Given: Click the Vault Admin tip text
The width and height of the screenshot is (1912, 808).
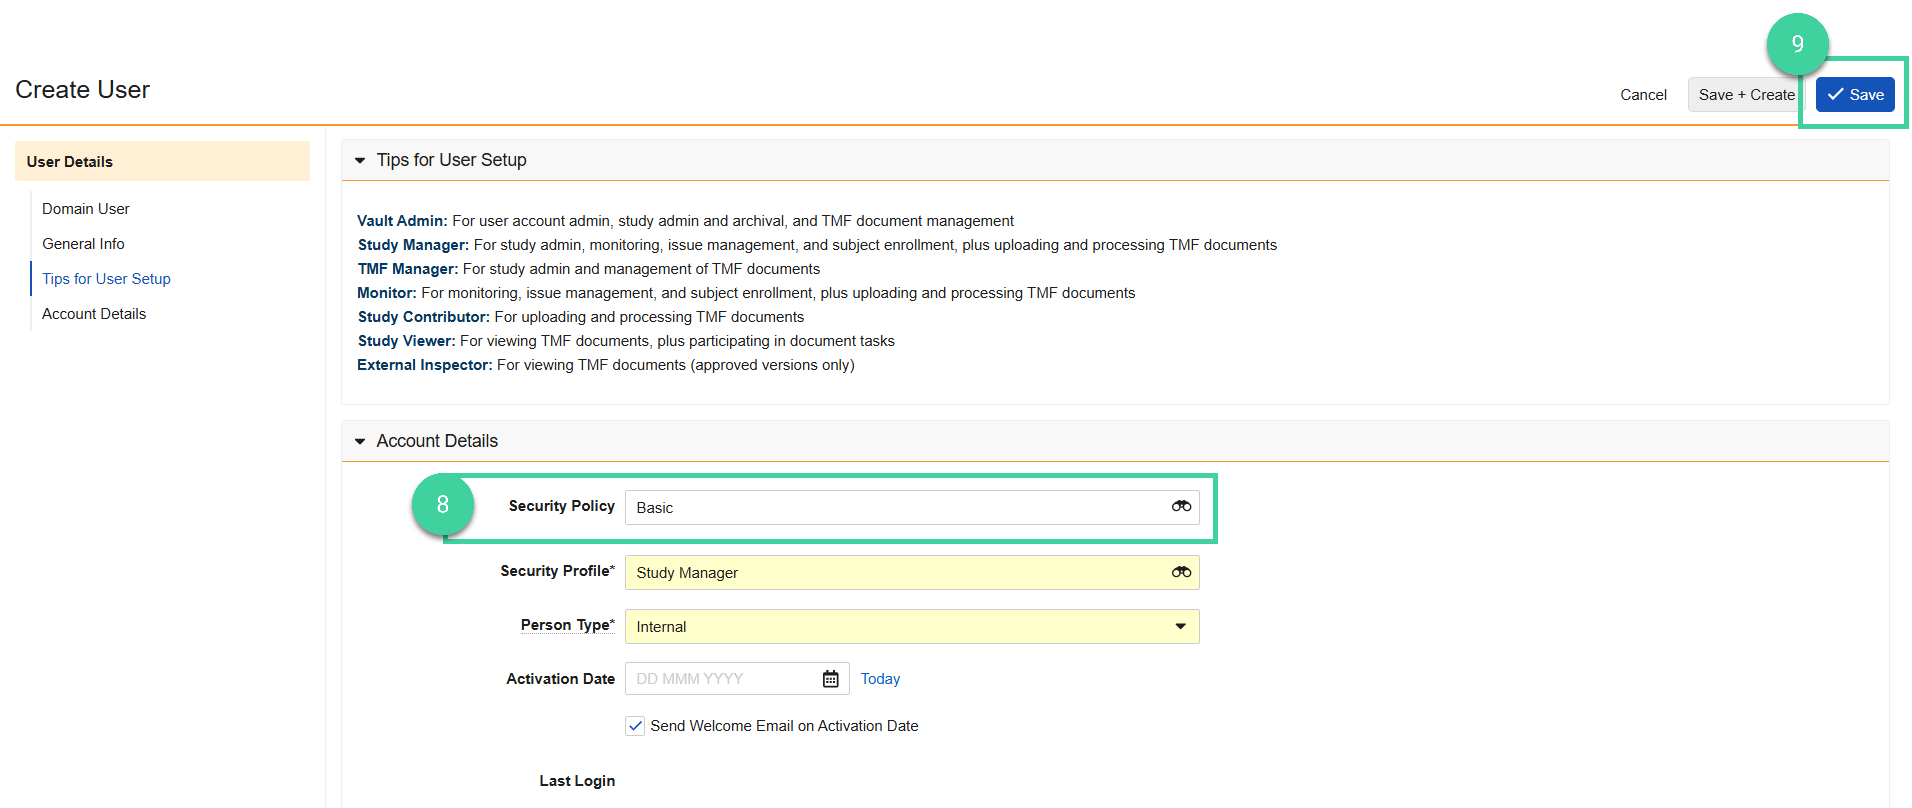Looking at the screenshot, I should coord(685,221).
